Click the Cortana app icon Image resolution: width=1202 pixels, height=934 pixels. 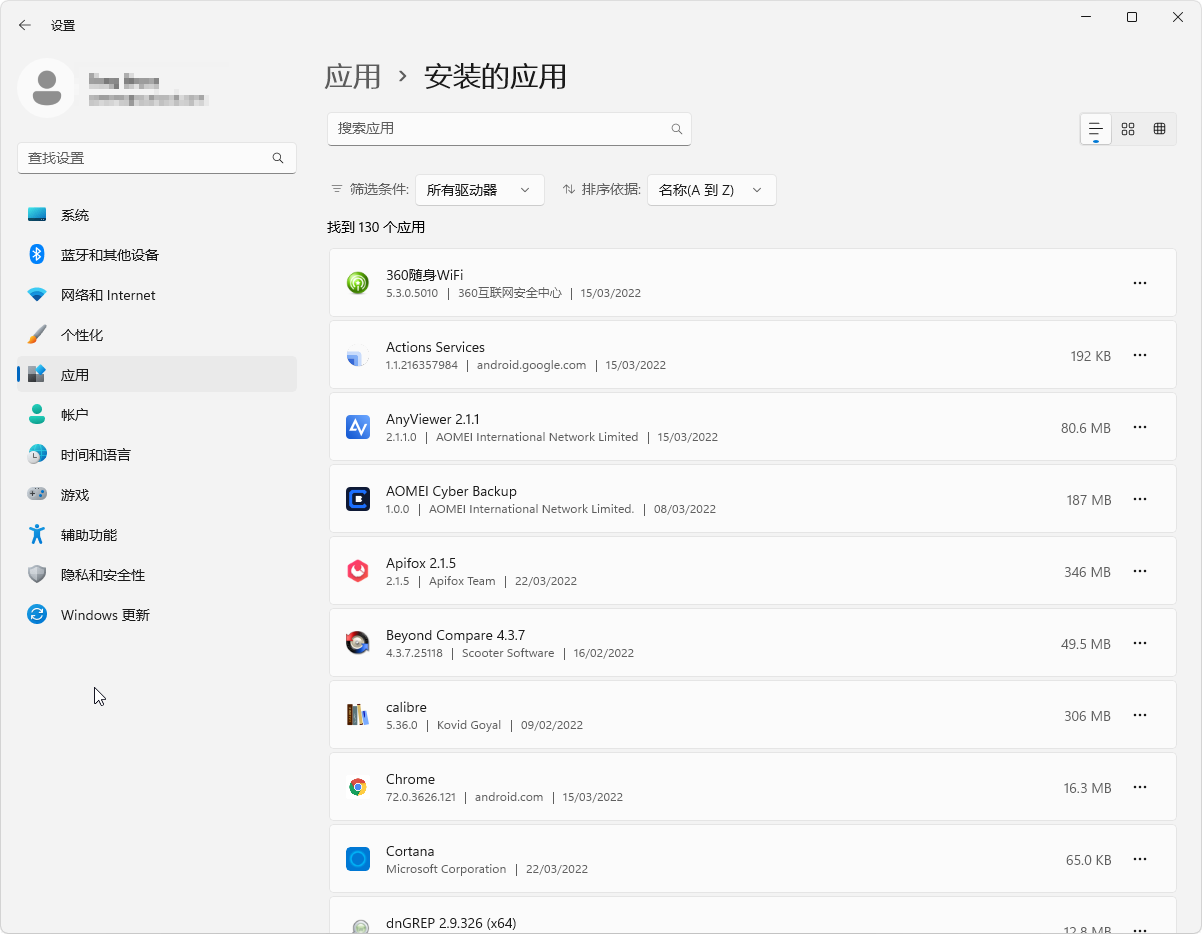(358, 859)
